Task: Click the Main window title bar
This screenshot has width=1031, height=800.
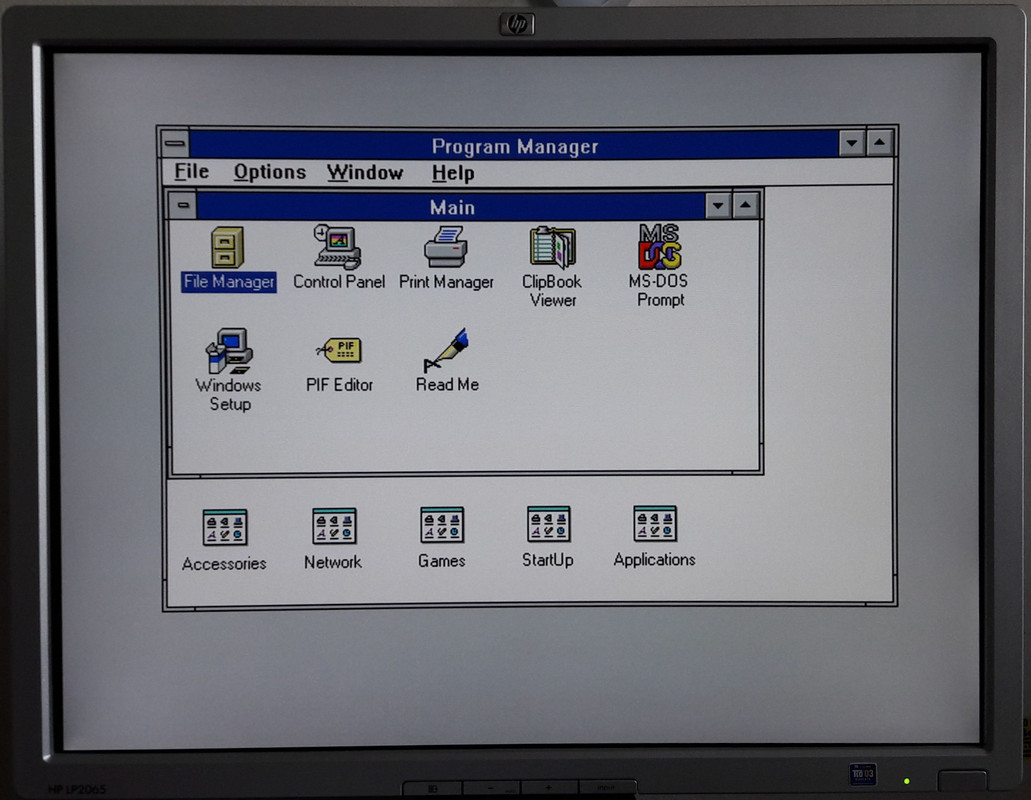Action: (451, 206)
